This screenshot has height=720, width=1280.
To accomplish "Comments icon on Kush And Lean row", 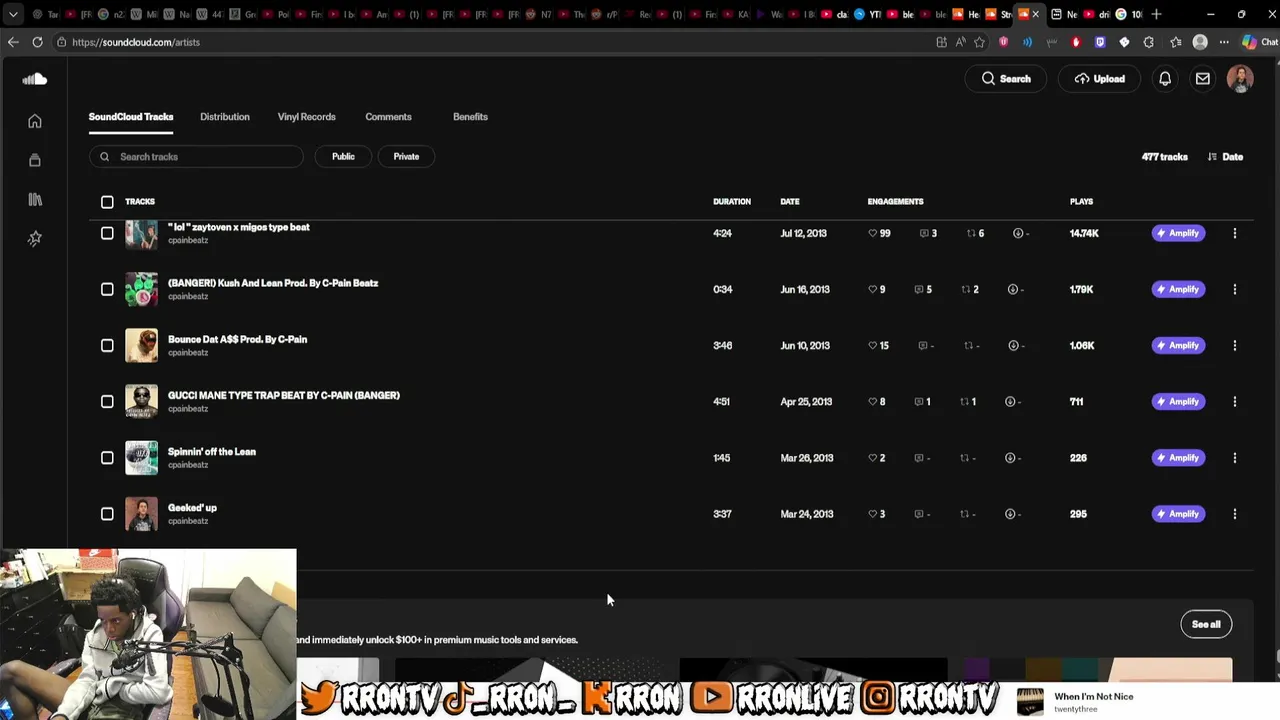I will click(x=918, y=289).
